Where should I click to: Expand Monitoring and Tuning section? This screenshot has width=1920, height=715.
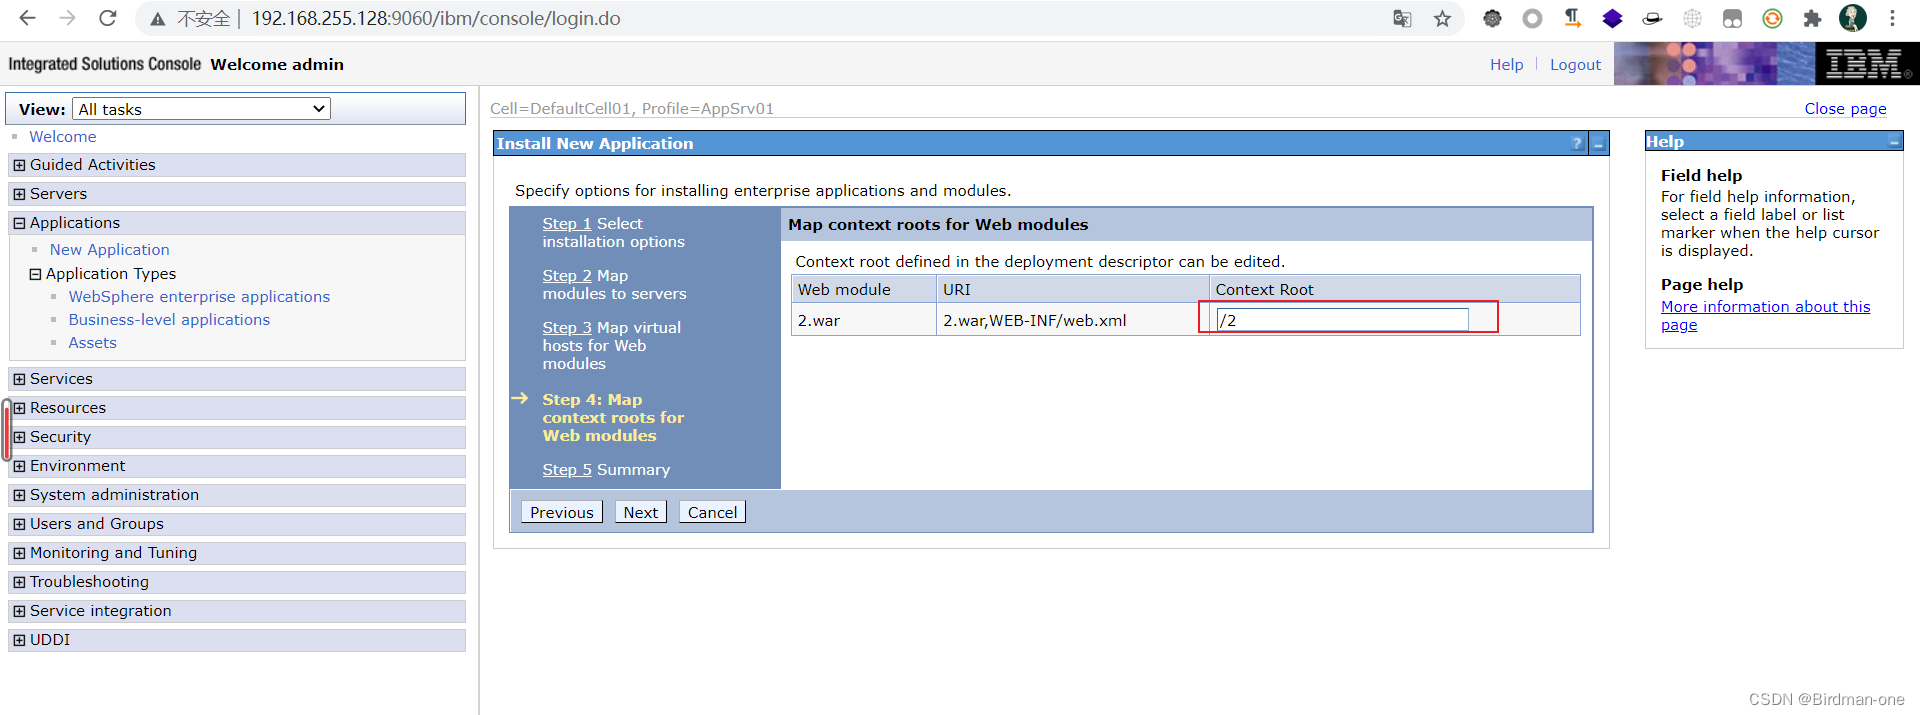point(19,553)
